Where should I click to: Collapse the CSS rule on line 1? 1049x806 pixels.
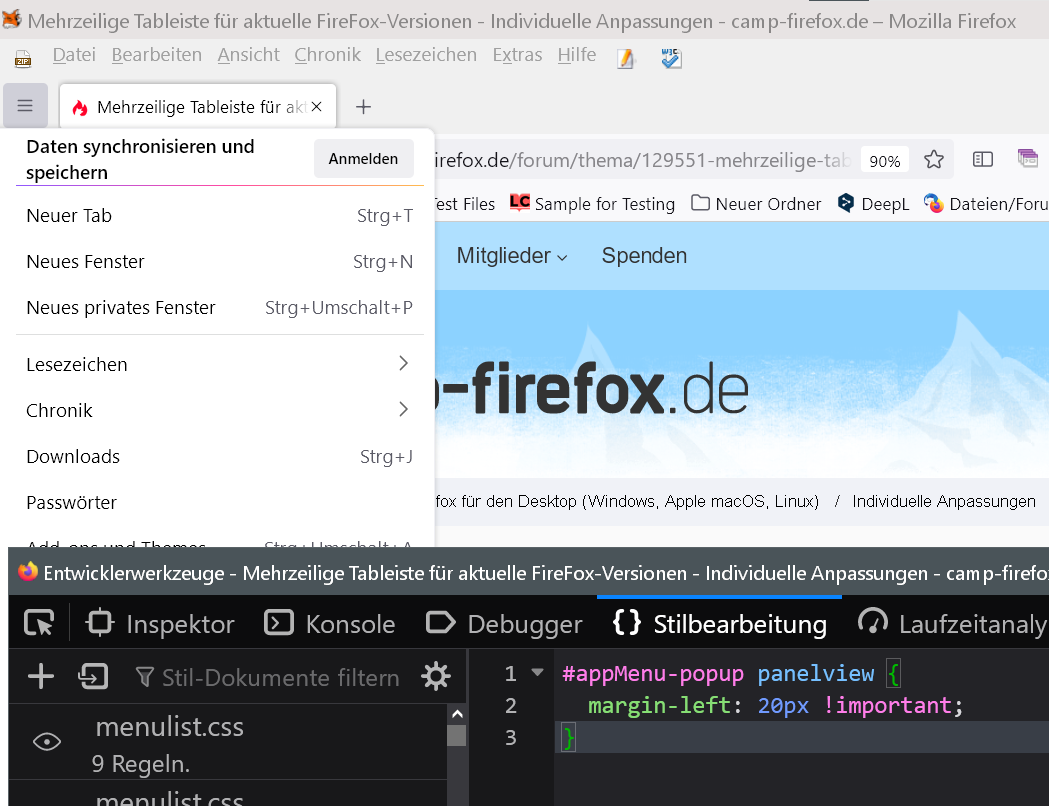(x=537, y=672)
